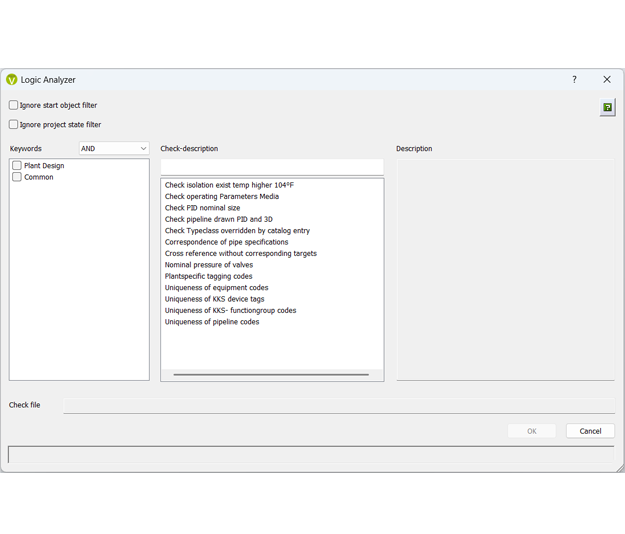Enable Ignore start object filter
This screenshot has width=625, height=534.
click(14, 105)
